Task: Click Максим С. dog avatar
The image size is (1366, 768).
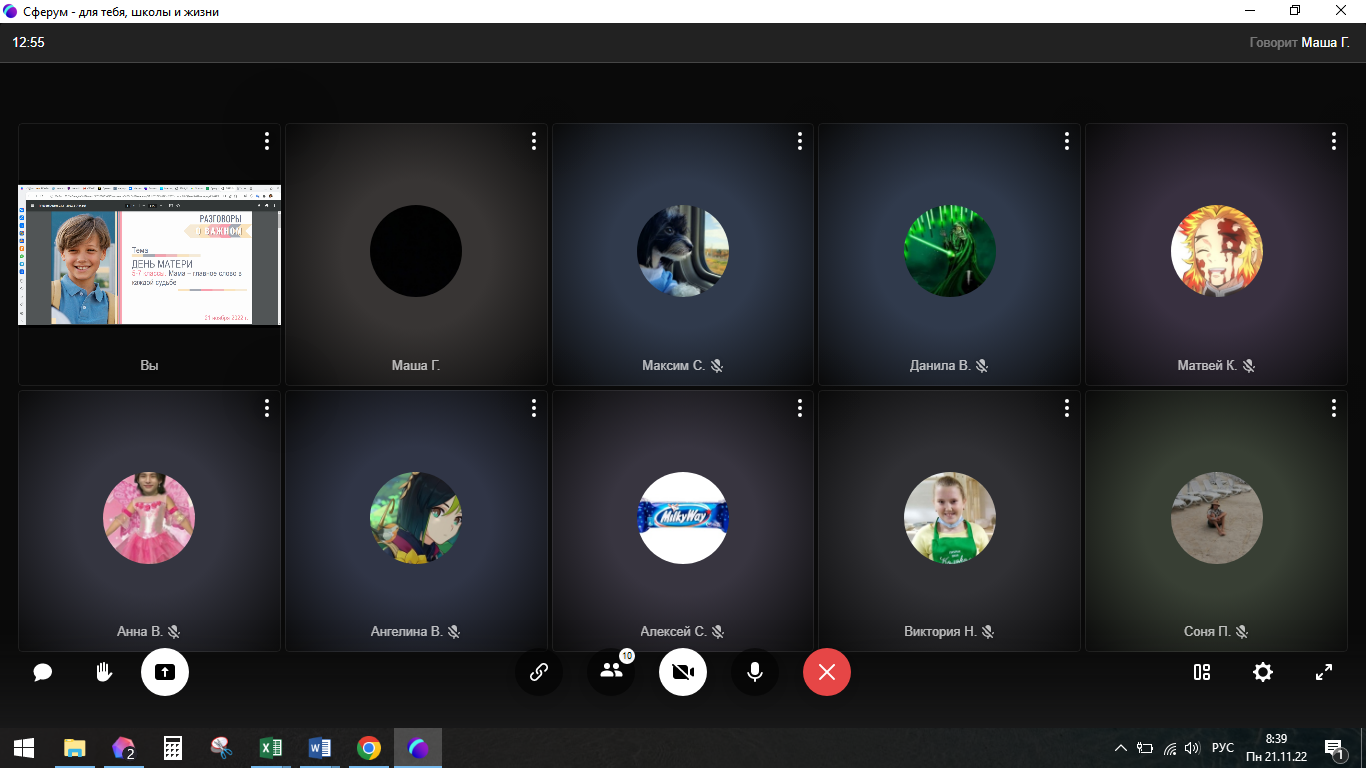Action: pos(683,251)
